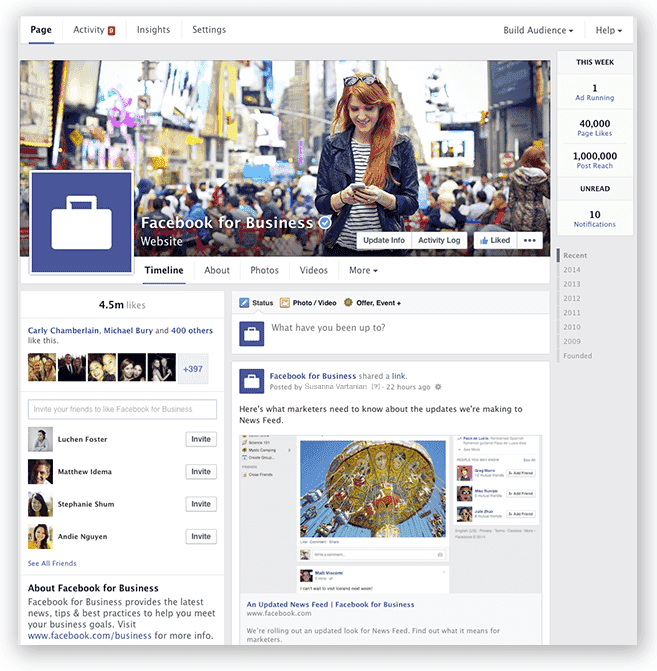657x671 pixels.
Task: Select the Timeline tab
Action: [x=164, y=270]
